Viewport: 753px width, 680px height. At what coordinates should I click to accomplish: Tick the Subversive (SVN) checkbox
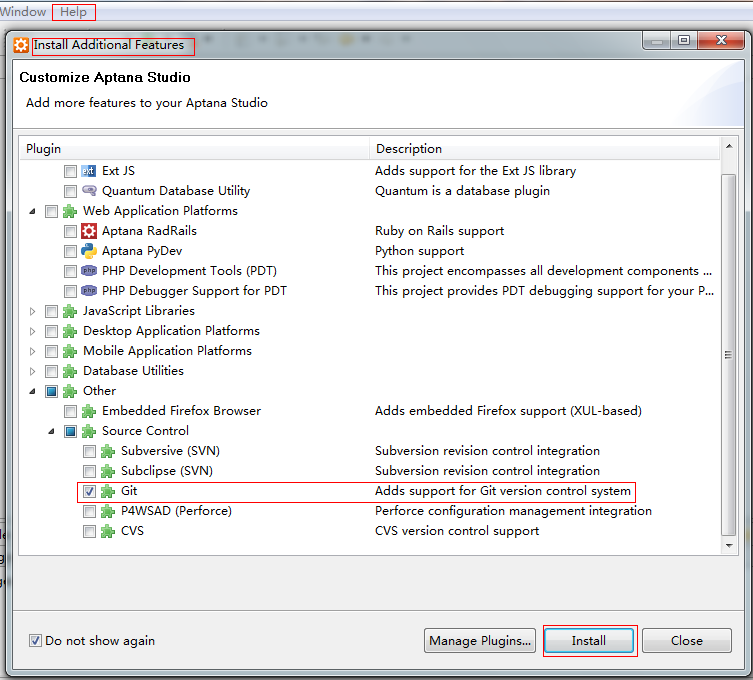coord(89,452)
